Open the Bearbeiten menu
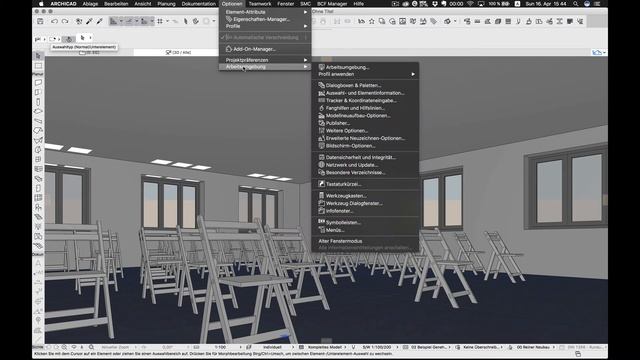 (116, 4)
